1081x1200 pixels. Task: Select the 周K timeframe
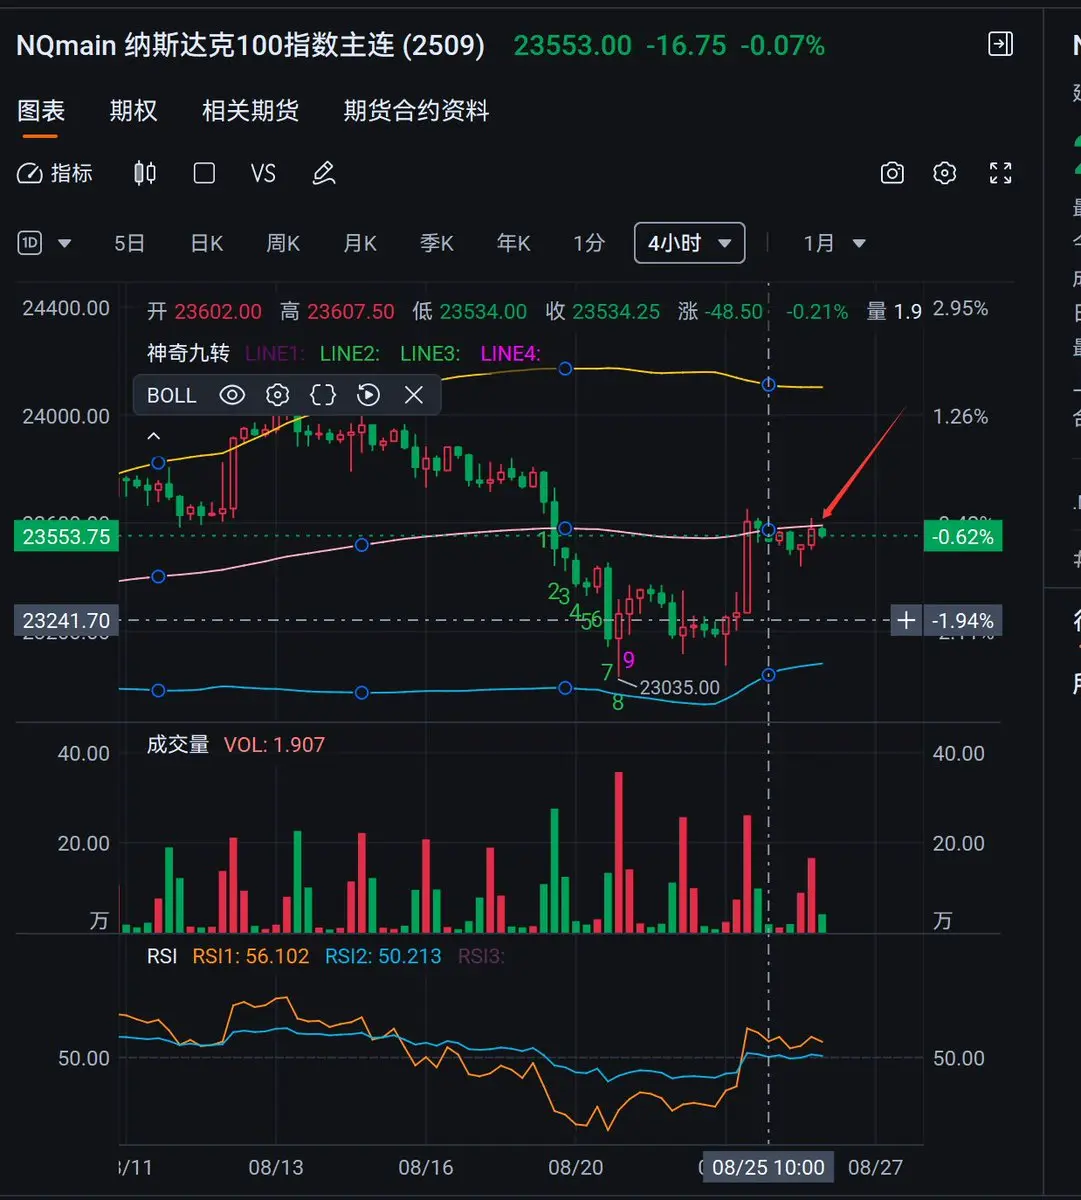[x=283, y=243]
